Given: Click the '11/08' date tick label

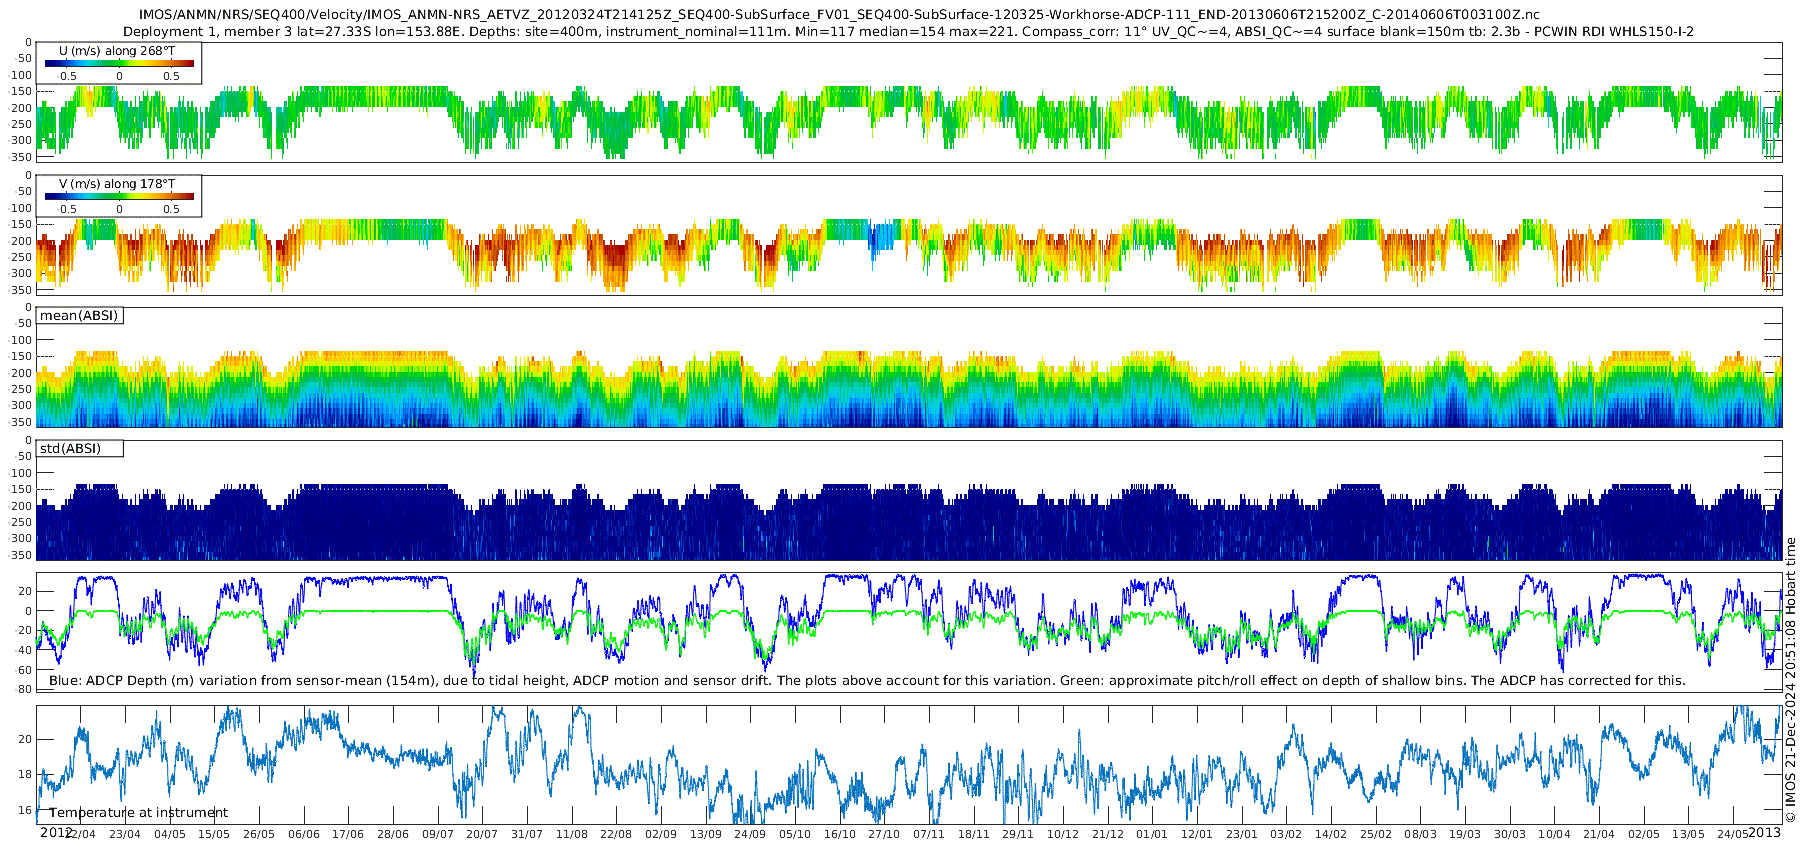Looking at the screenshot, I should (572, 834).
